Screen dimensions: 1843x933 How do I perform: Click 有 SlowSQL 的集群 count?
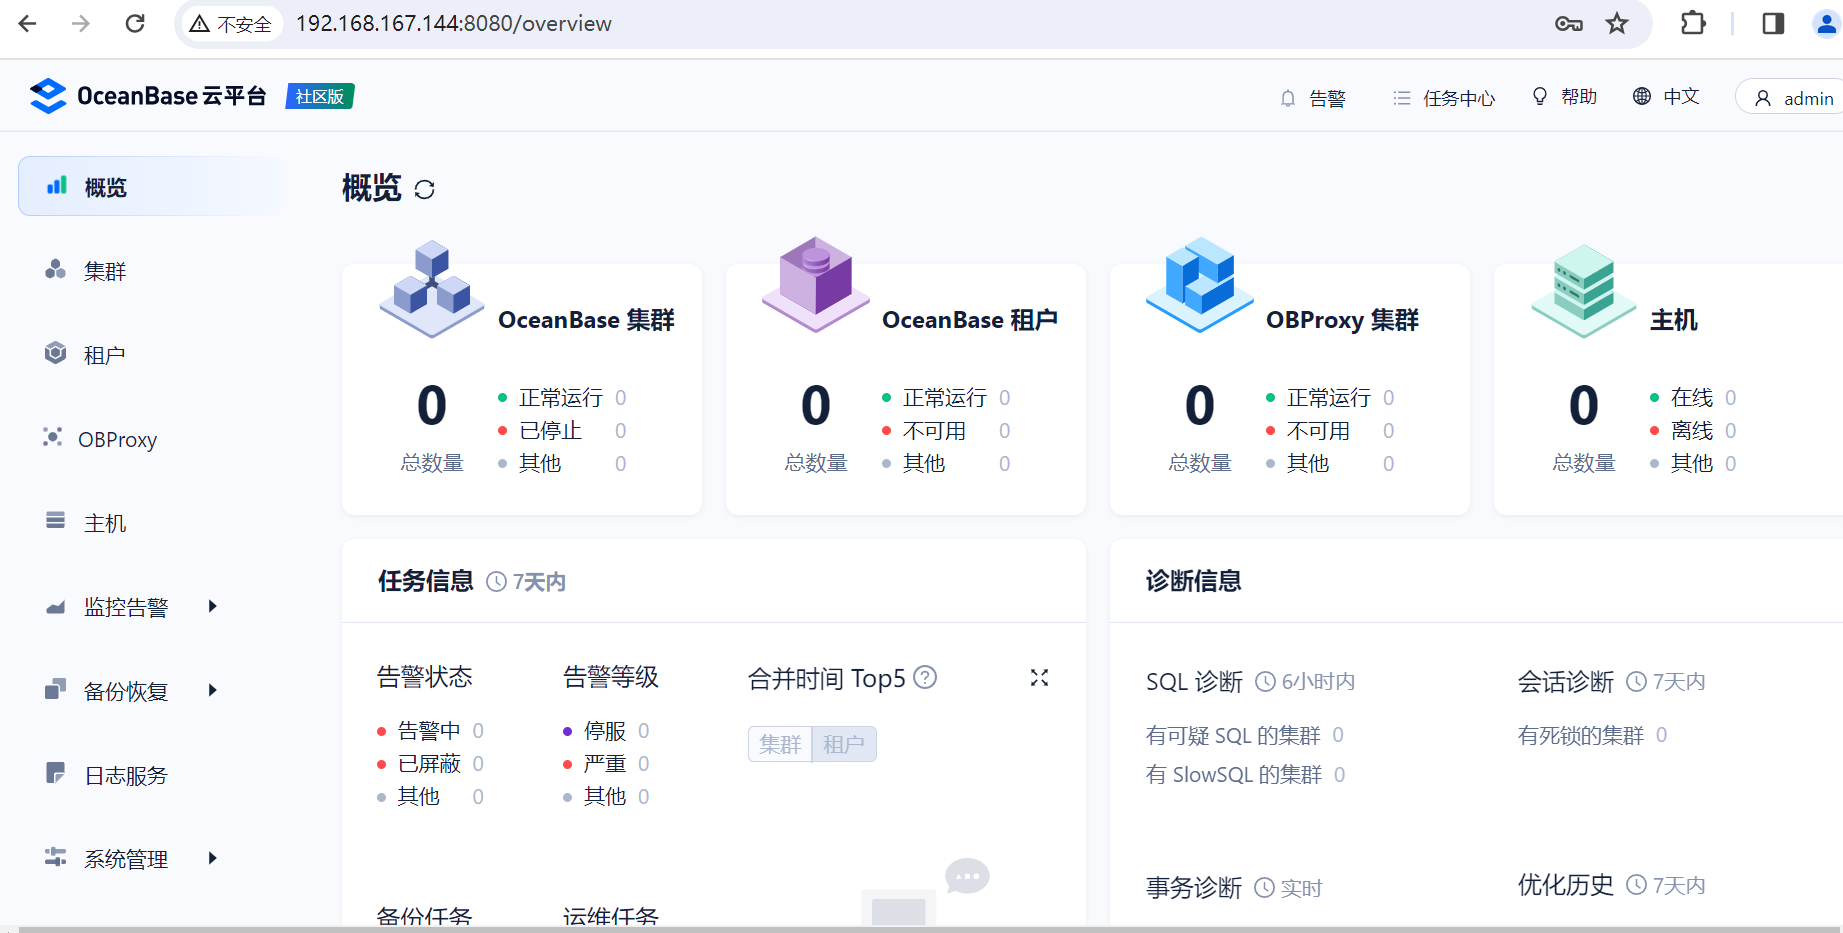pyautogui.click(x=1339, y=774)
